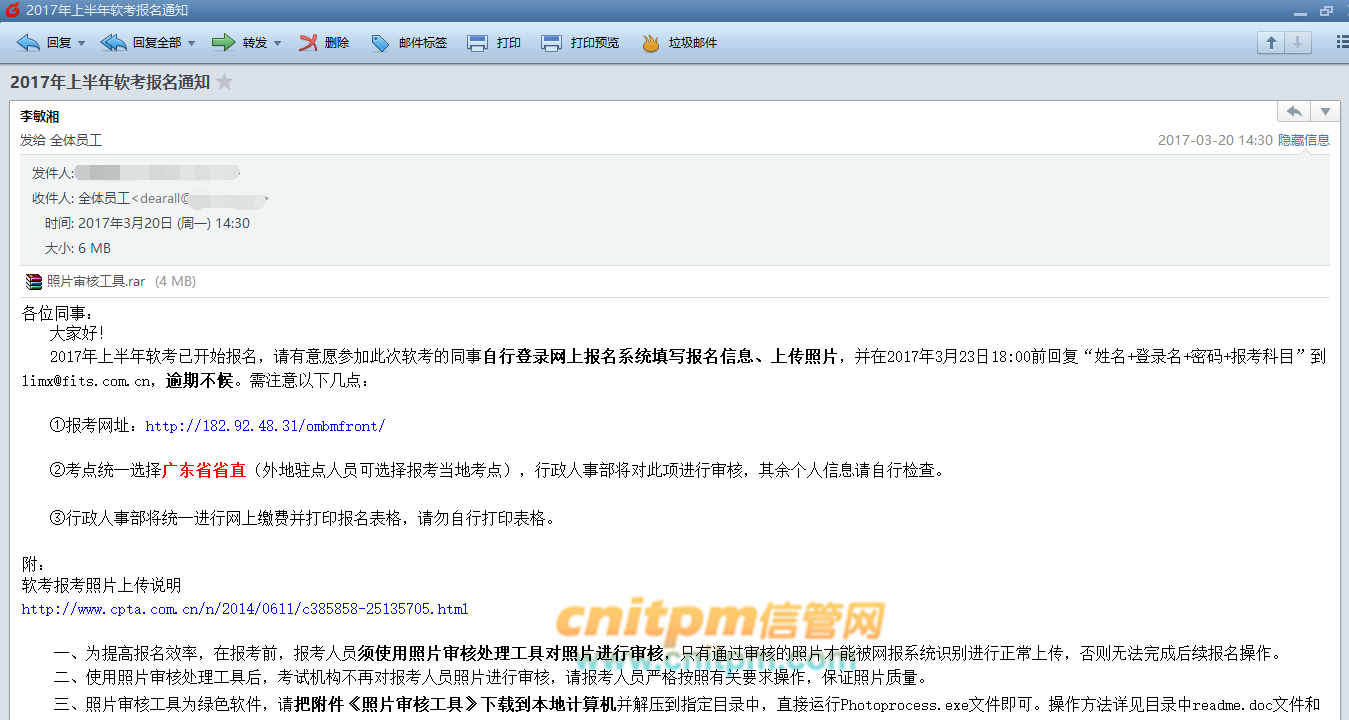
Task: Click the 转发 (Forward) green arrow icon
Action: tap(223, 43)
